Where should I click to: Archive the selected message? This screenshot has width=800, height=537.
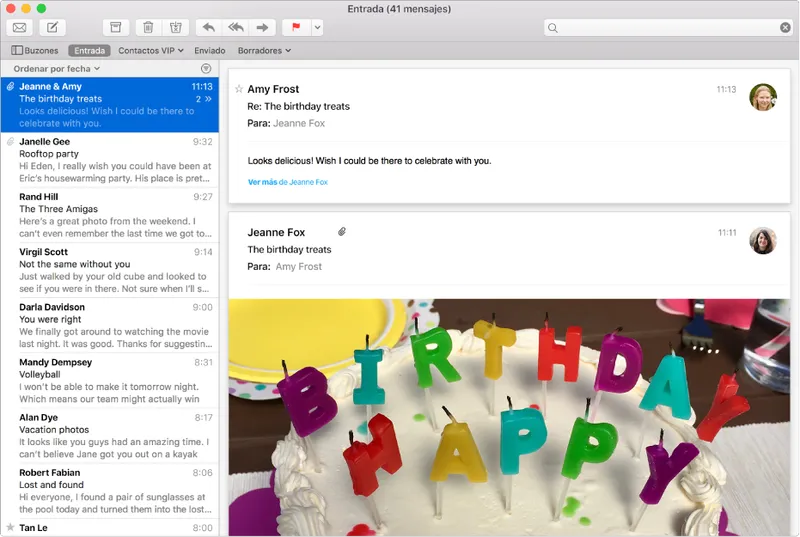116,28
